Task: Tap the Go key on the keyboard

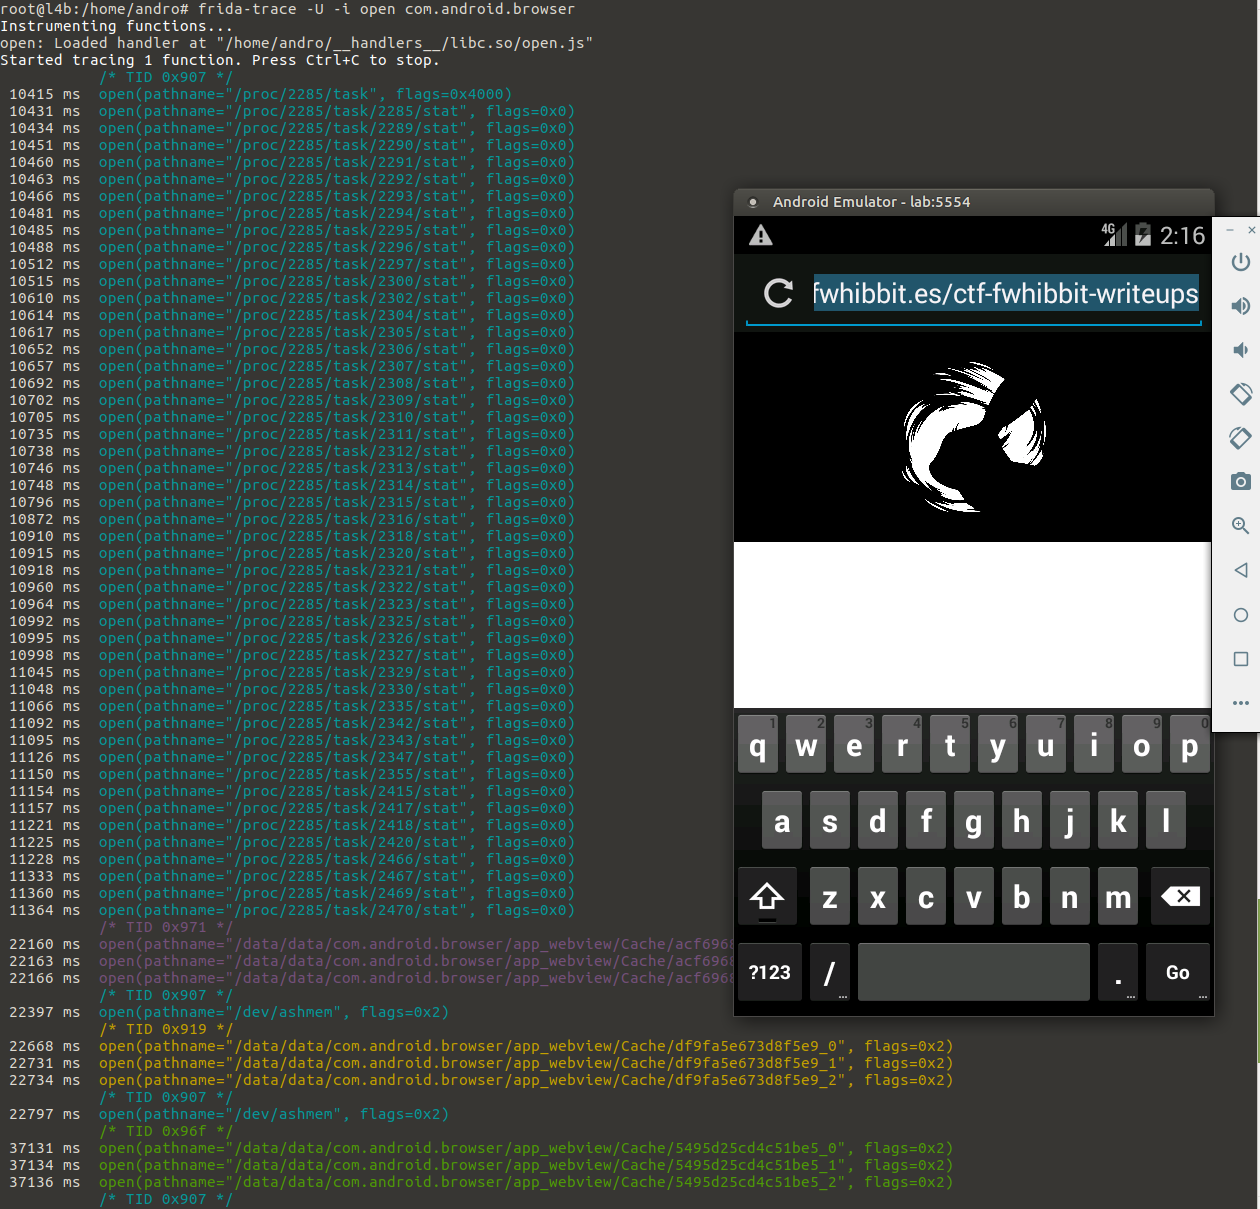Action: coord(1177,972)
